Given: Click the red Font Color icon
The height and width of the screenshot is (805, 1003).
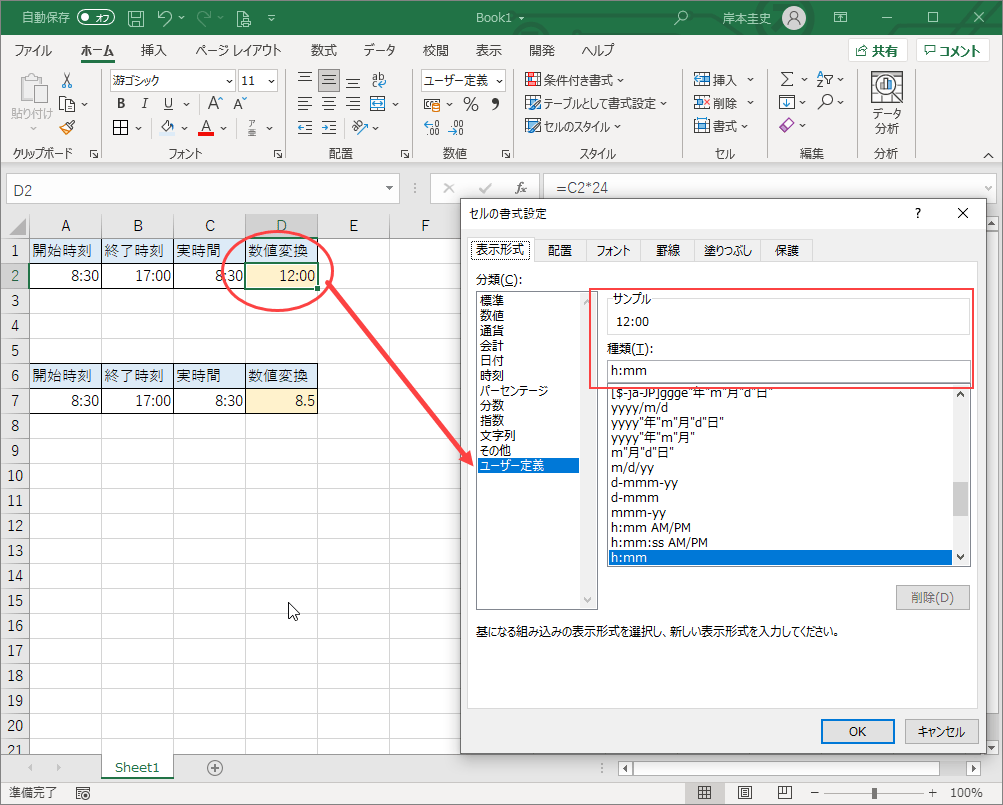Looking at the screenshot, I should [x=206, y=127].
